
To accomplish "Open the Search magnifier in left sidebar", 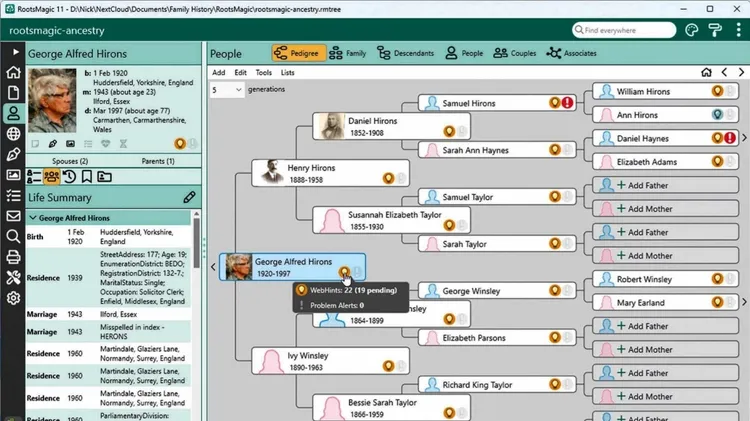I will click(13, 237).
